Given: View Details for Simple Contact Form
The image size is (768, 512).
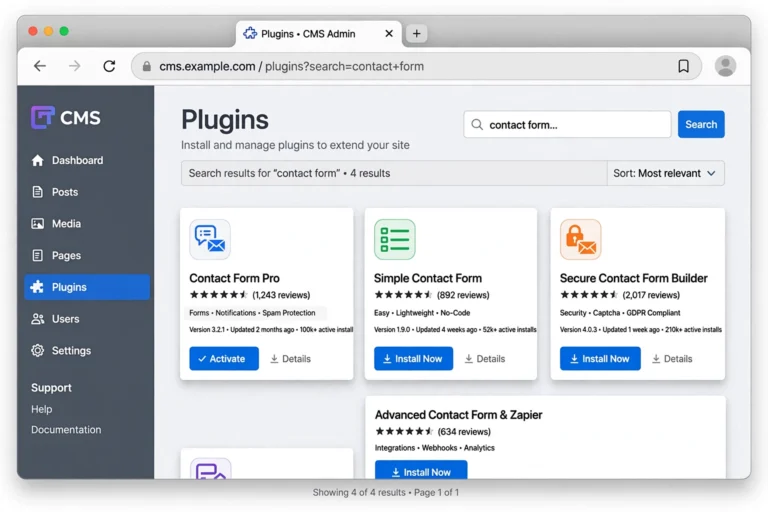Looking at the screenshot, I should pos(485,359).
